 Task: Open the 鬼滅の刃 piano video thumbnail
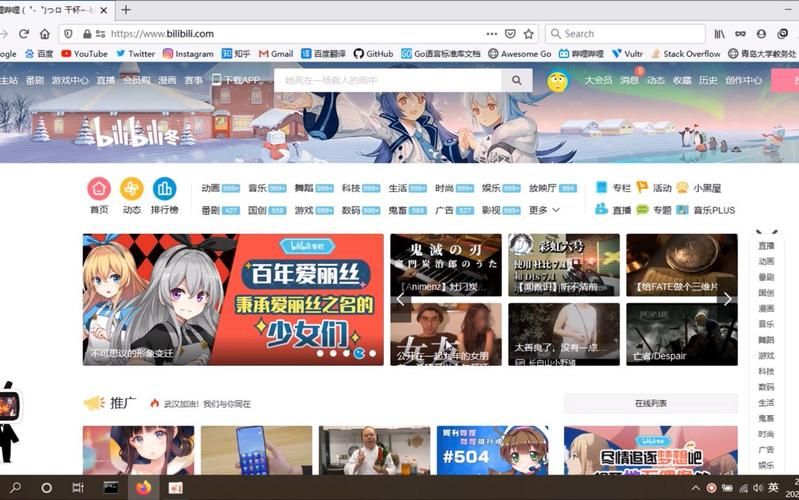pyautogui.click(x=446, y=265)
